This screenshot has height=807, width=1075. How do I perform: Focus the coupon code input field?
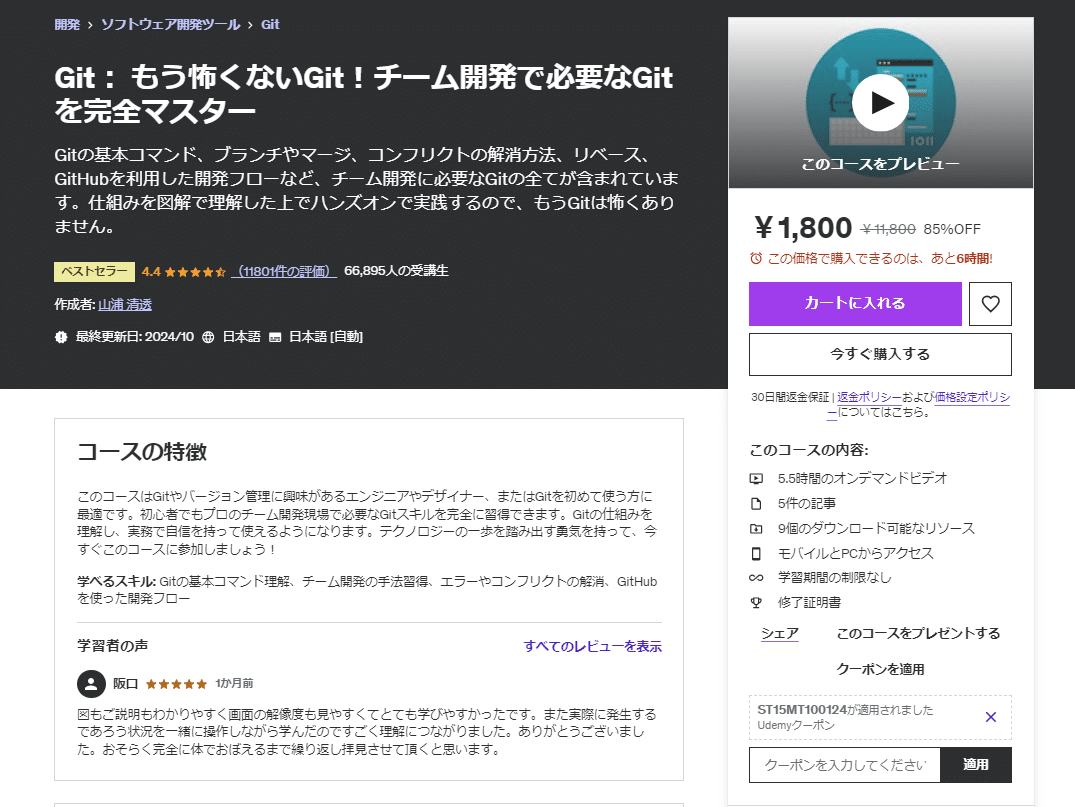[845, 765]
